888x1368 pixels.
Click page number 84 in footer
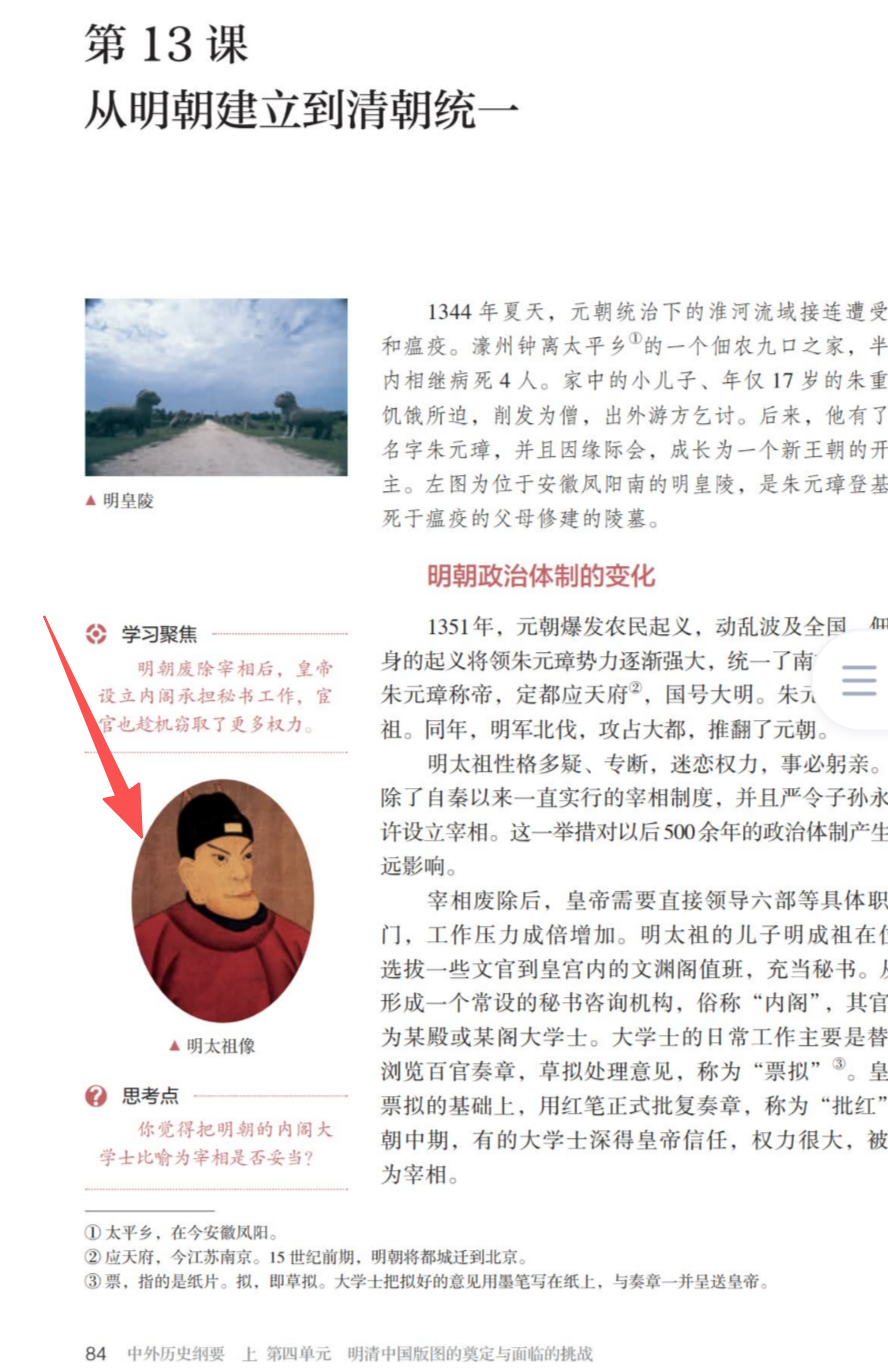click(x=96, y=1354)
